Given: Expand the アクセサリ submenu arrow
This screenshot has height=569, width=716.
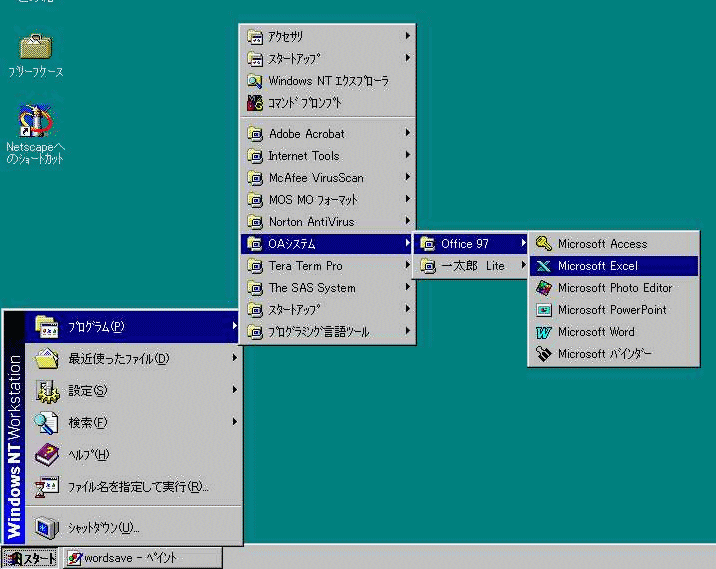Looking at the screenshot, I should (x=407, y=36).
